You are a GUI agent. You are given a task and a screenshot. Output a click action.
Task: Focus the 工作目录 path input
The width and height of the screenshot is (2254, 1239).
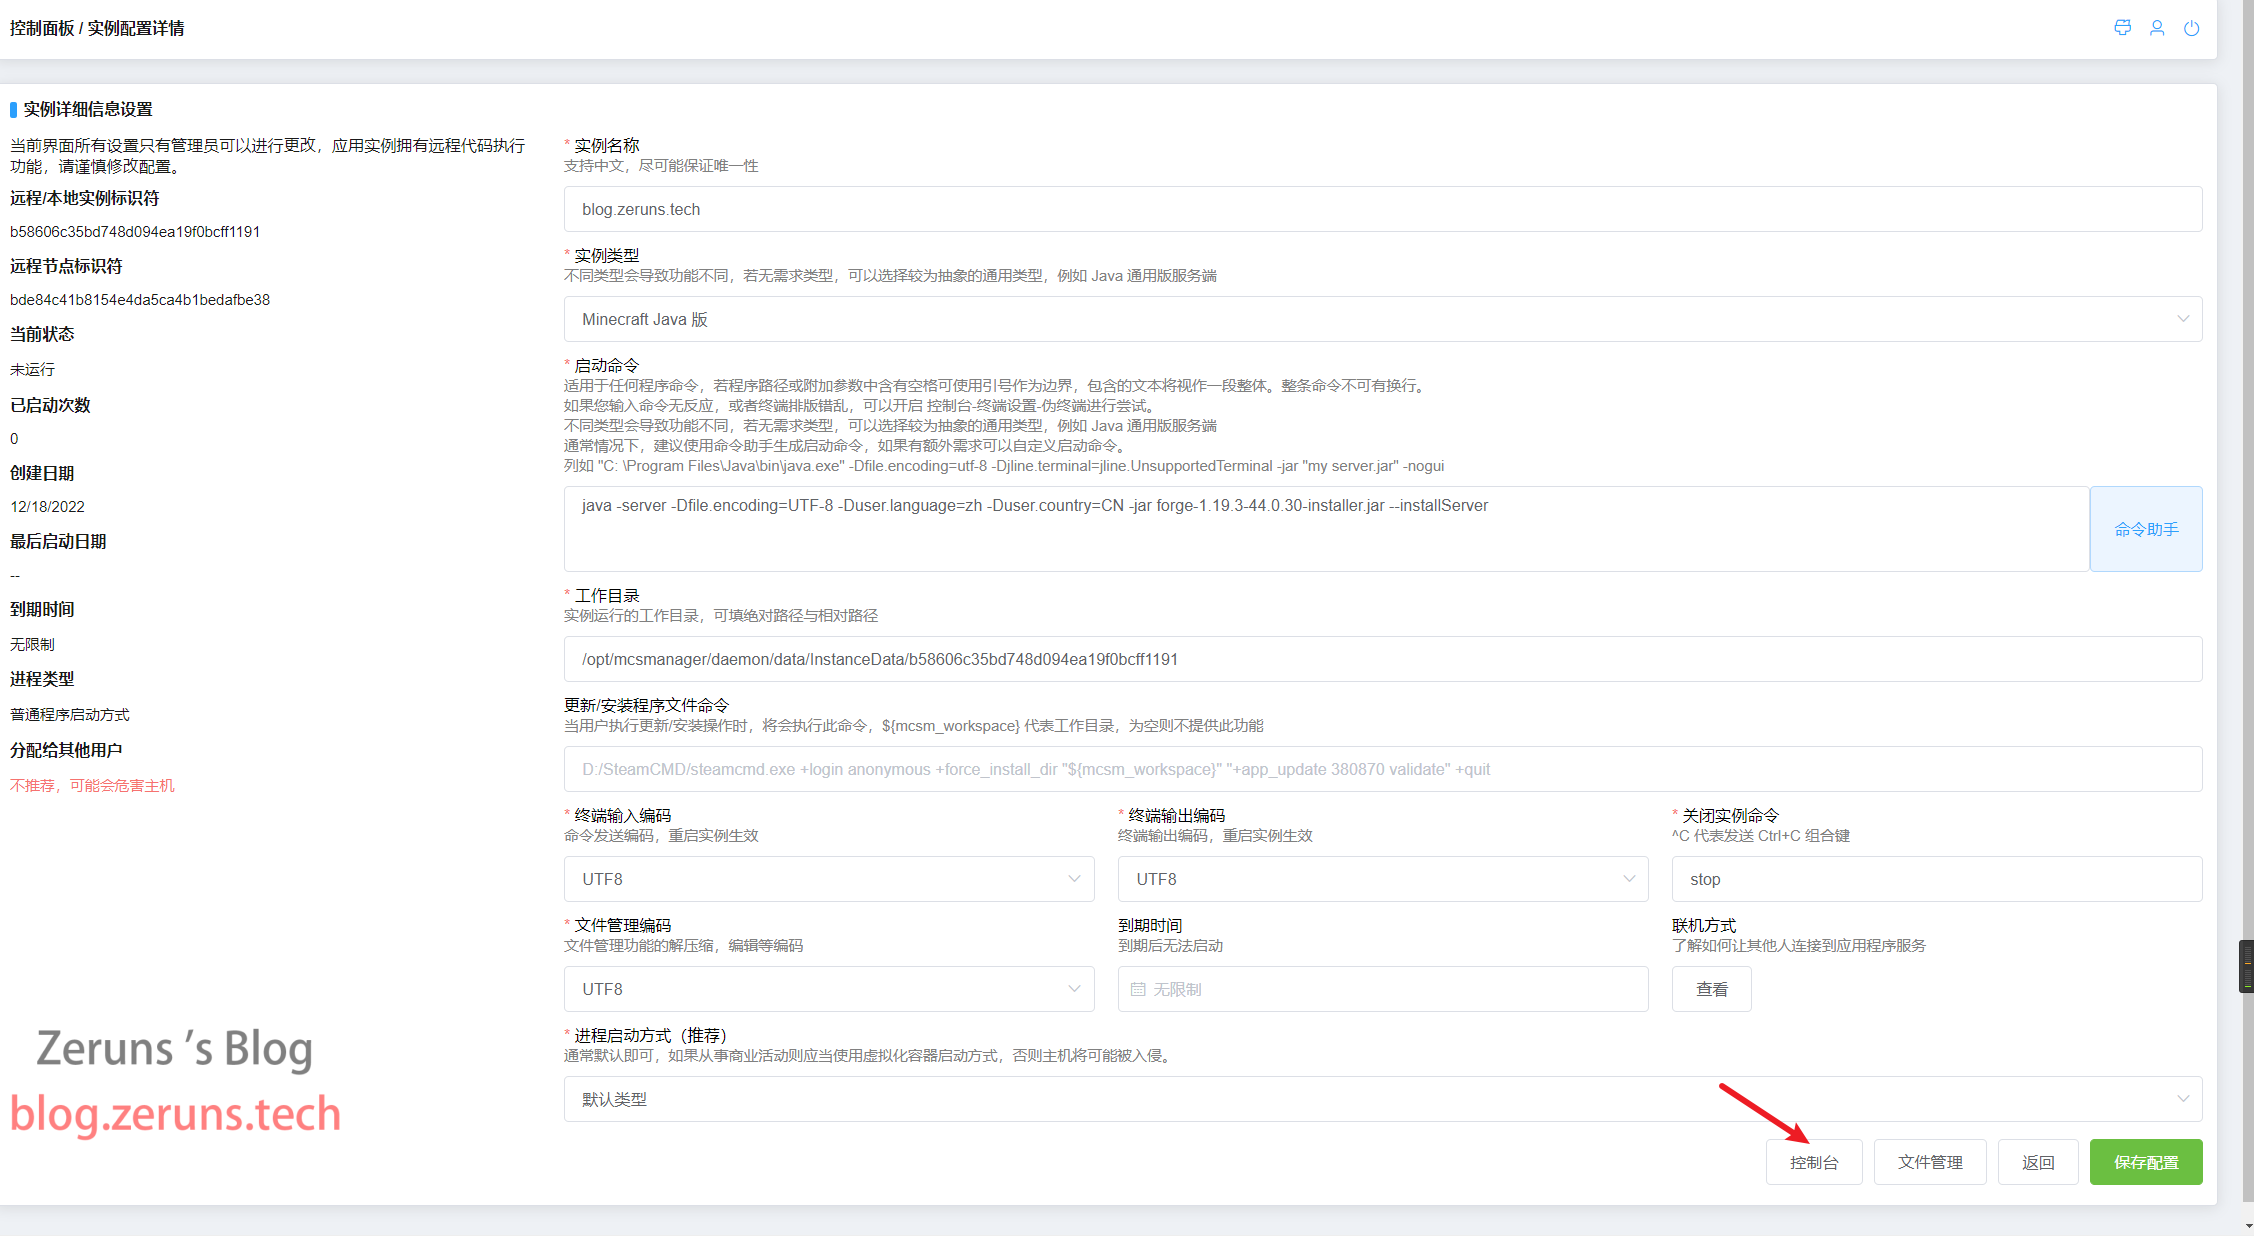click(1382, 659)
